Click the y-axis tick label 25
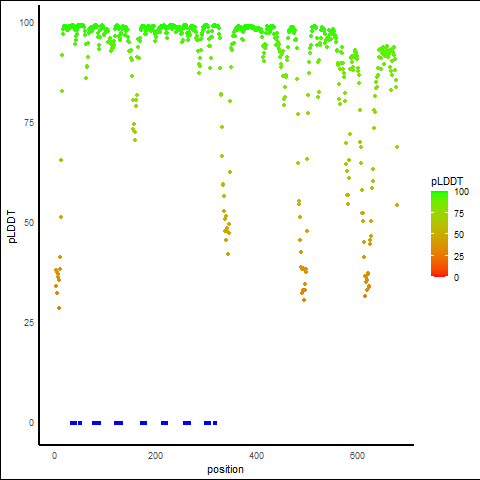Viewport: 480px width, 480px height. pos(29,323)
